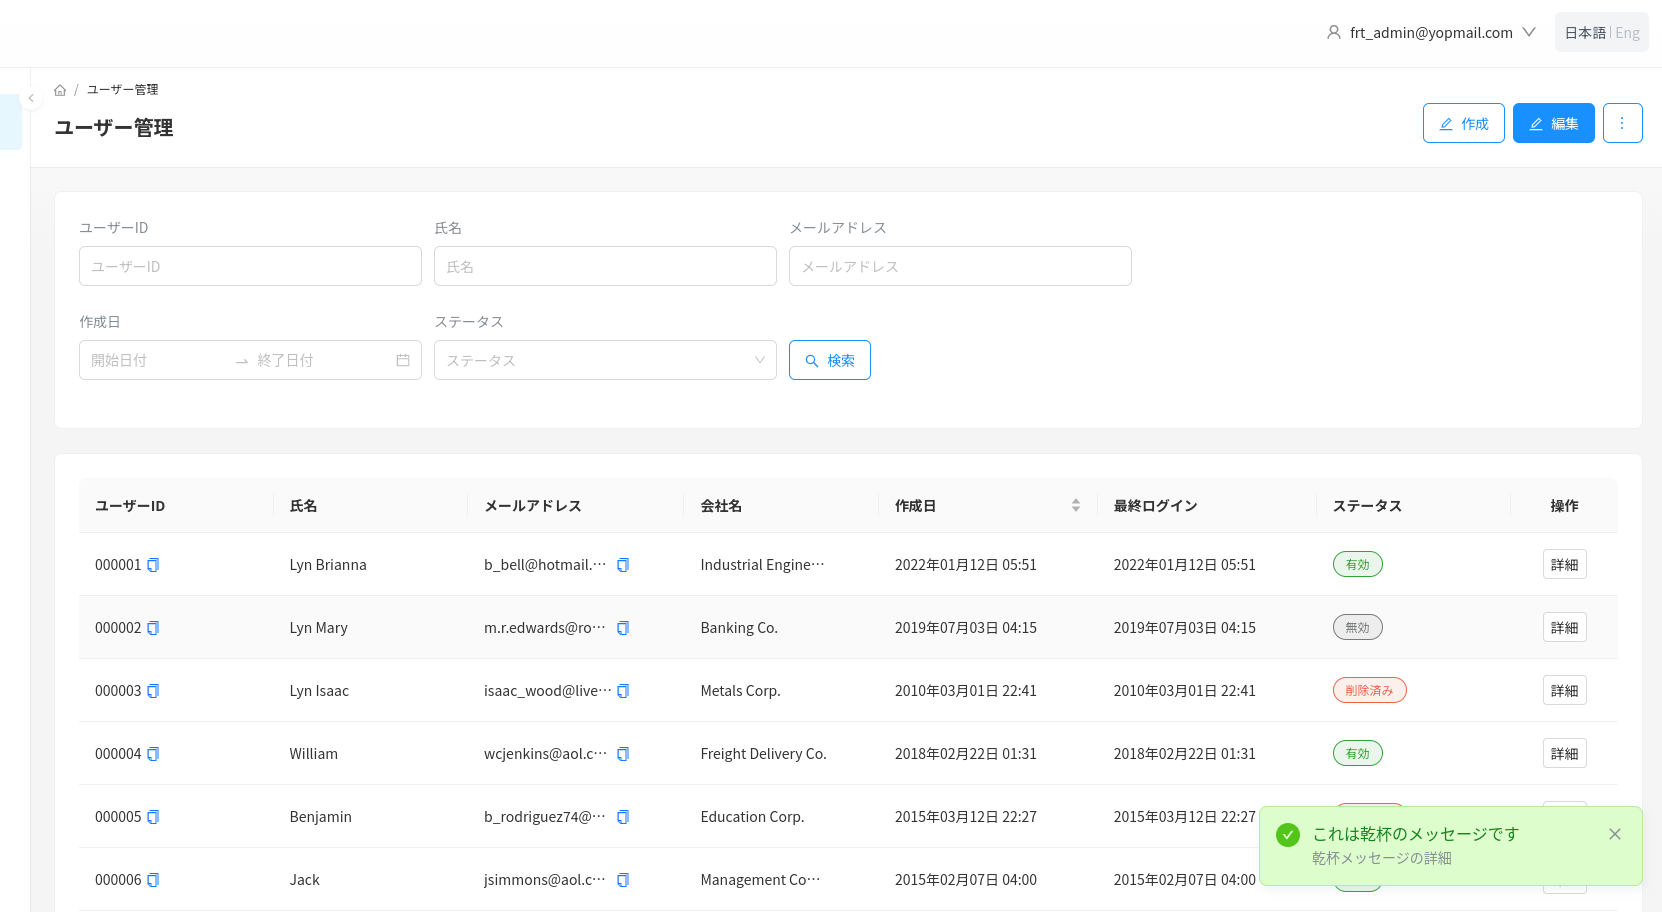Copy email wcjenkins@aol address
Viewport: 1662px width, 912px height.
623,754
